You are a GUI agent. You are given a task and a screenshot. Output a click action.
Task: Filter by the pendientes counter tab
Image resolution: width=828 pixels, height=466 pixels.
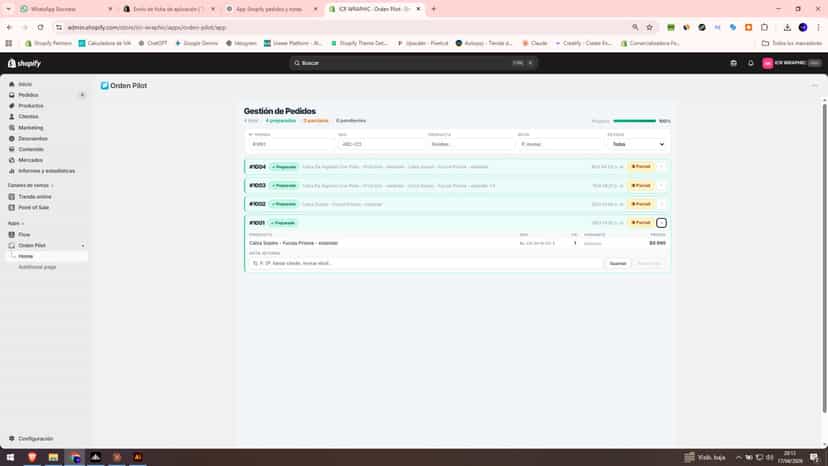[351, 121]
